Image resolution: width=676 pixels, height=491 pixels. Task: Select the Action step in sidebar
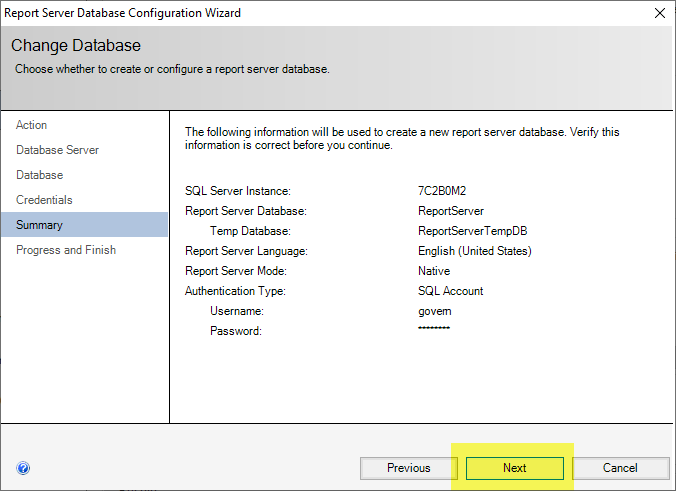[32, 125]
